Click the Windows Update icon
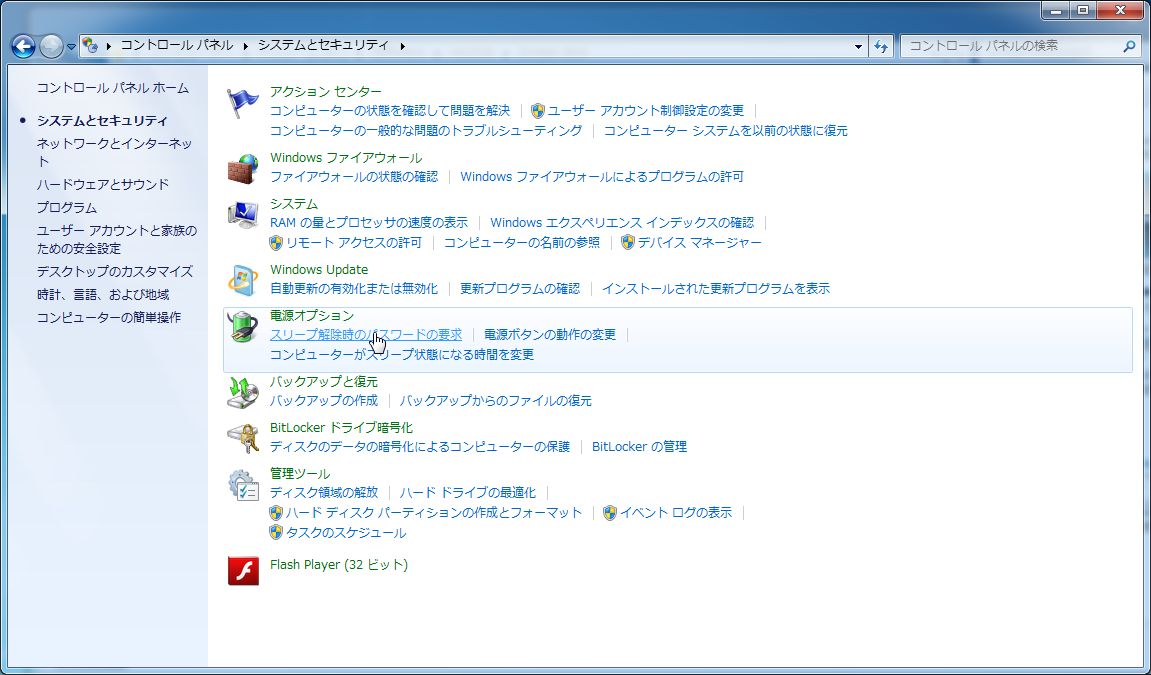 (x=242, y=281)
